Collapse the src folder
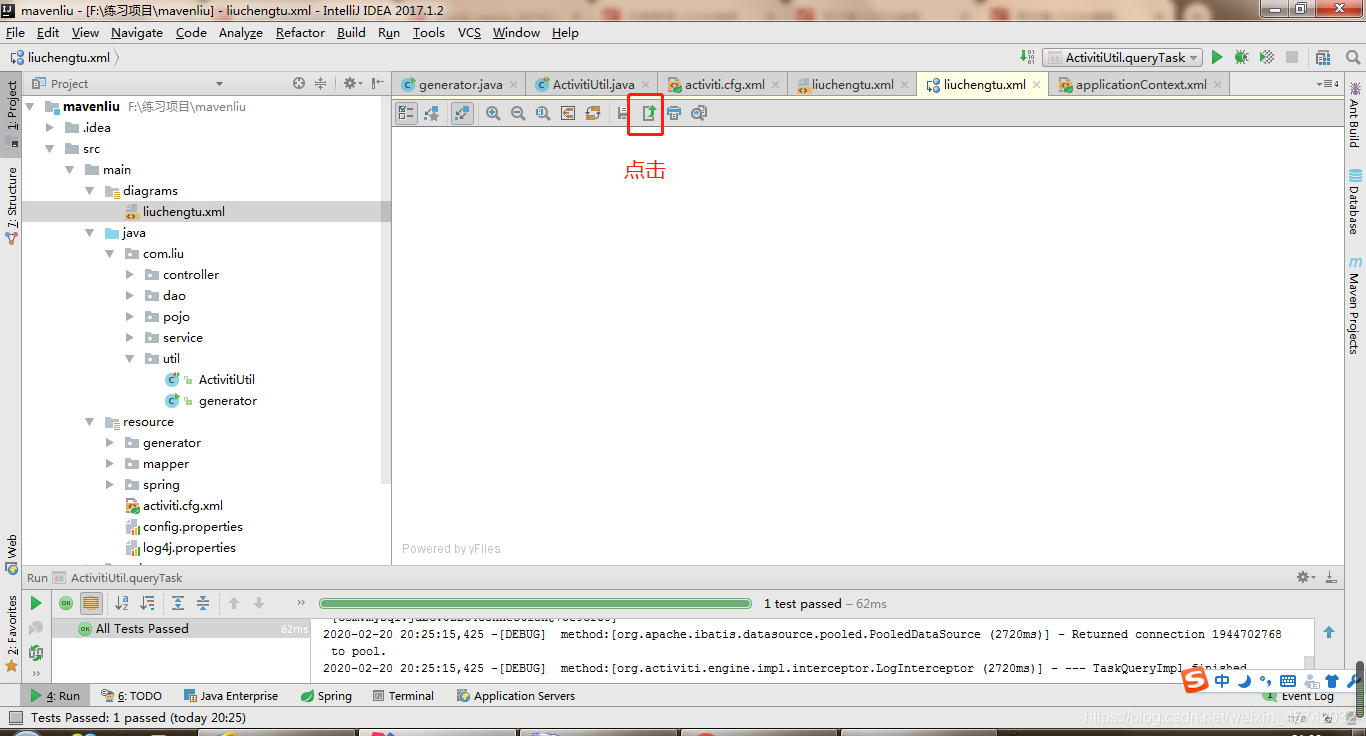Screen dimensions: 1366x736 point(50,148)
